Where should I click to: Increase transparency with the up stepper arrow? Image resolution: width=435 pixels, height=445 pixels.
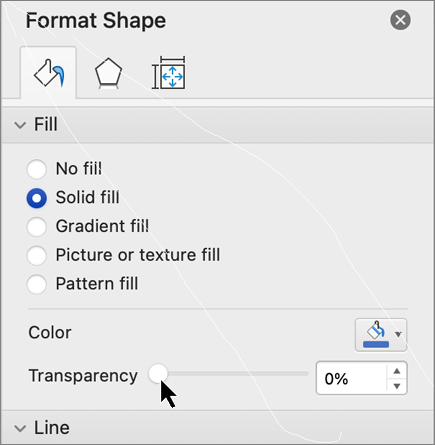pos(397,371)
